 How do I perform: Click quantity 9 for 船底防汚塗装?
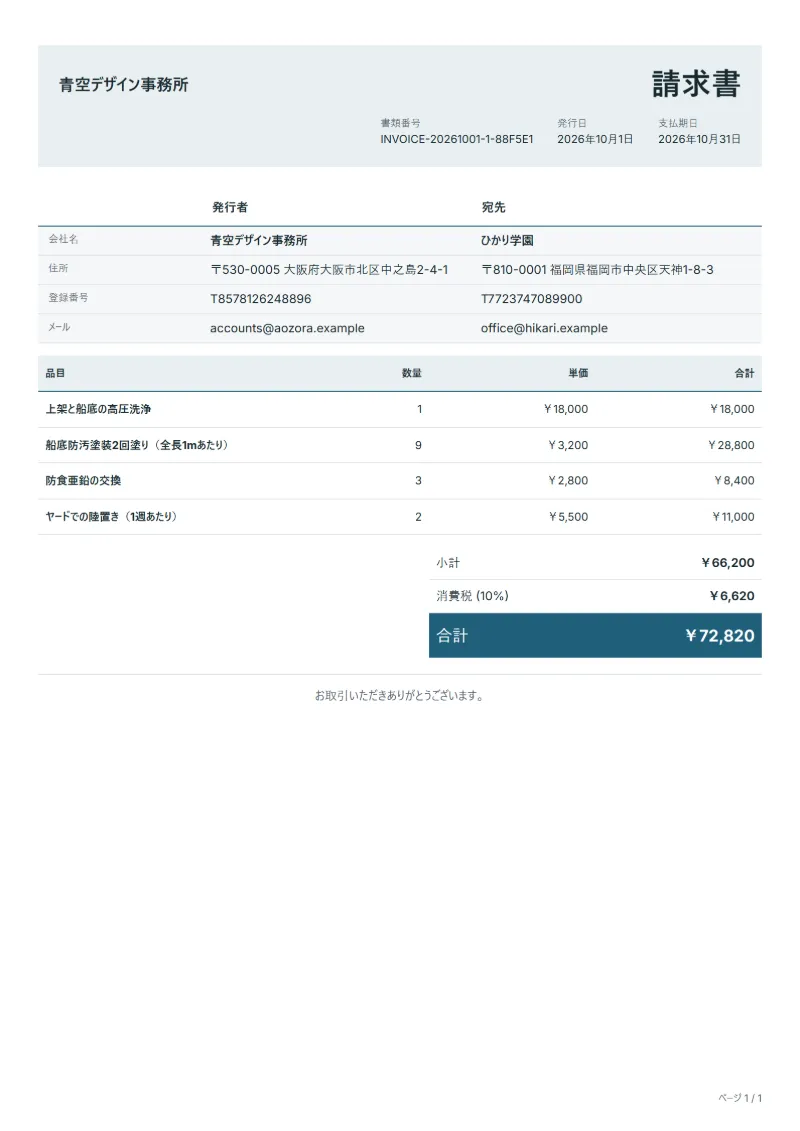418,445
